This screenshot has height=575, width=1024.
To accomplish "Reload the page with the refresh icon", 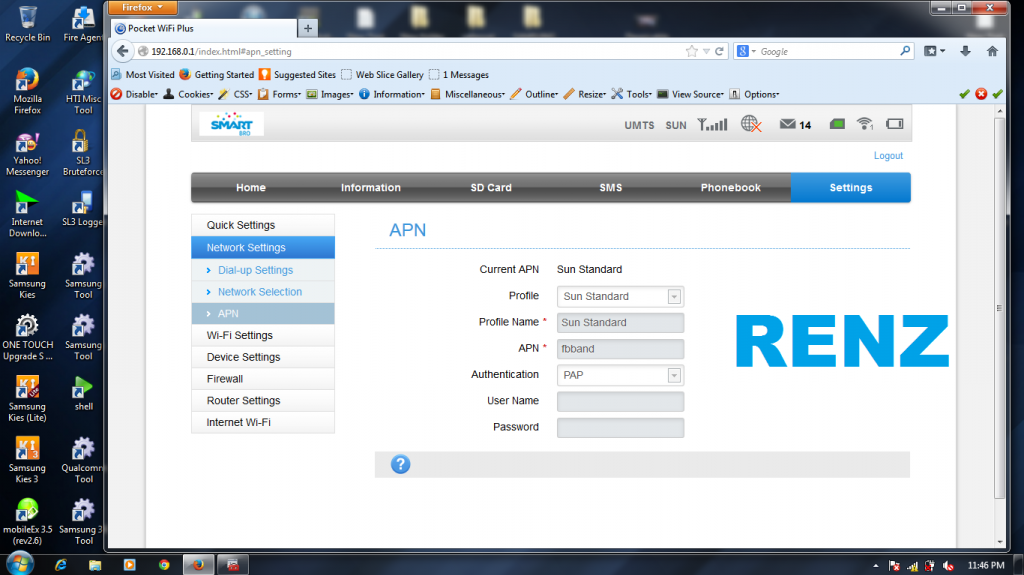I will click(x=719, y=51).
